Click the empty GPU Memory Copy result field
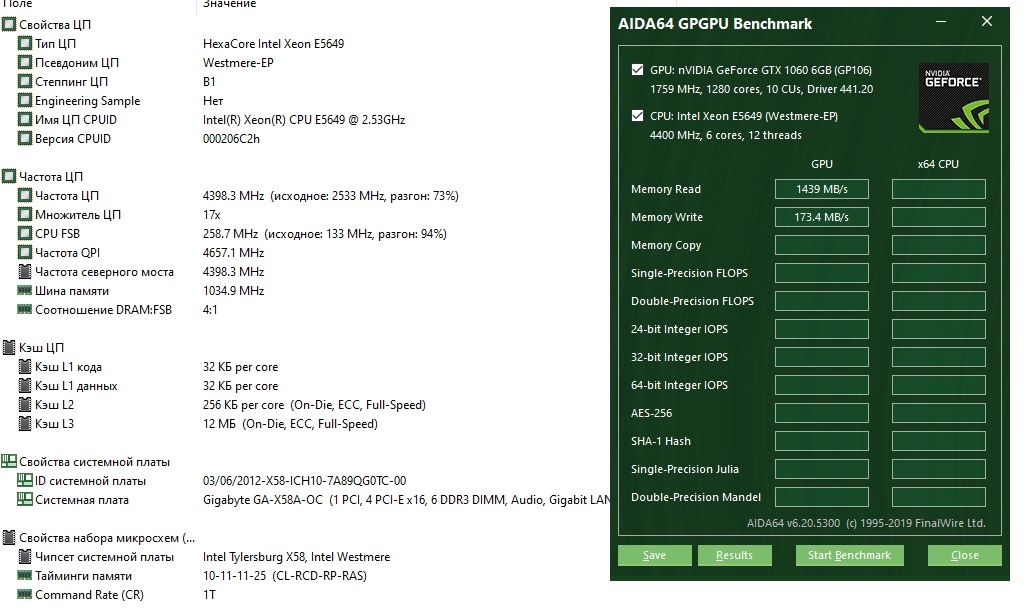Image resolution: width=1035 pixels, height=615 pixels. 822,245
